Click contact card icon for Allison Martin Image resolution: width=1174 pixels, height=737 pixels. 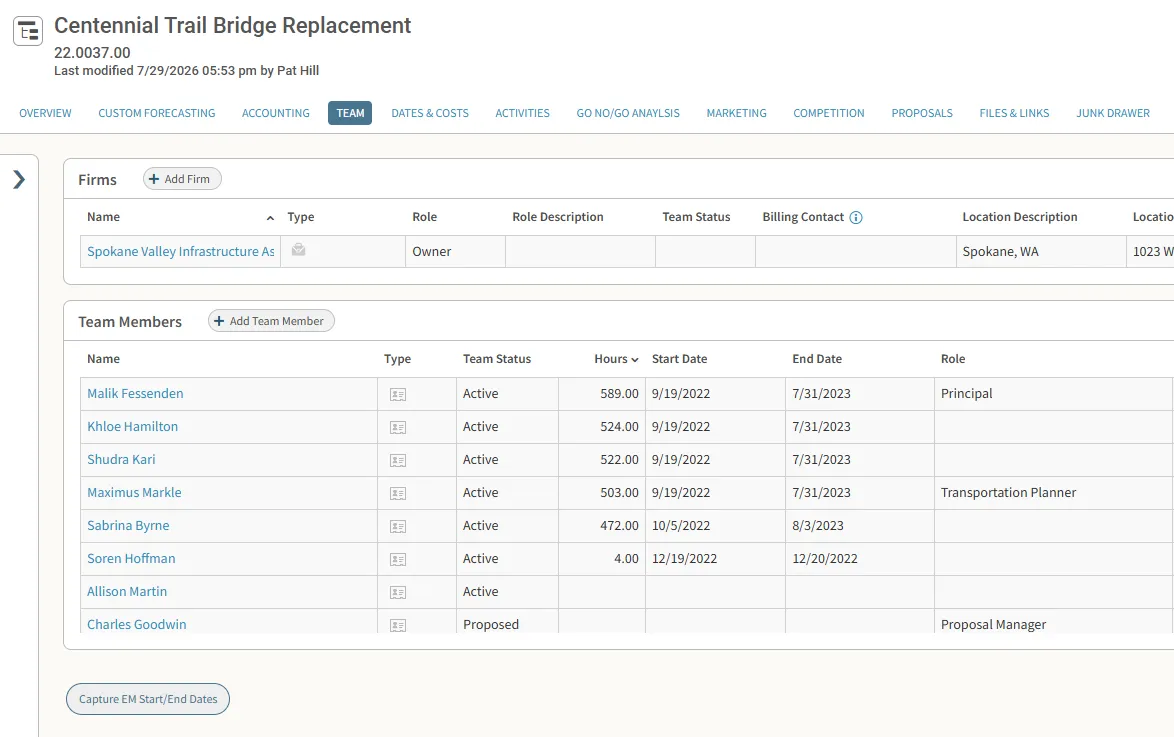398,592
